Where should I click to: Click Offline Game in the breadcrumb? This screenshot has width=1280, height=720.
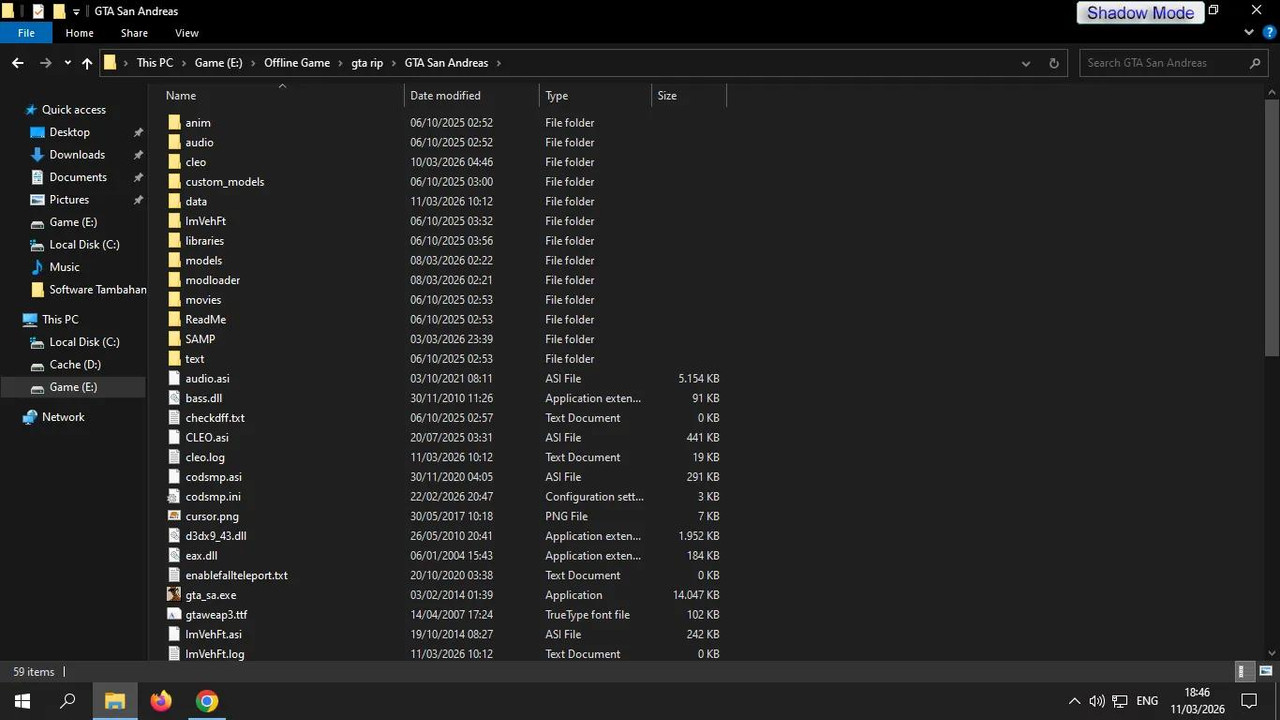click(x=297, y=63)
